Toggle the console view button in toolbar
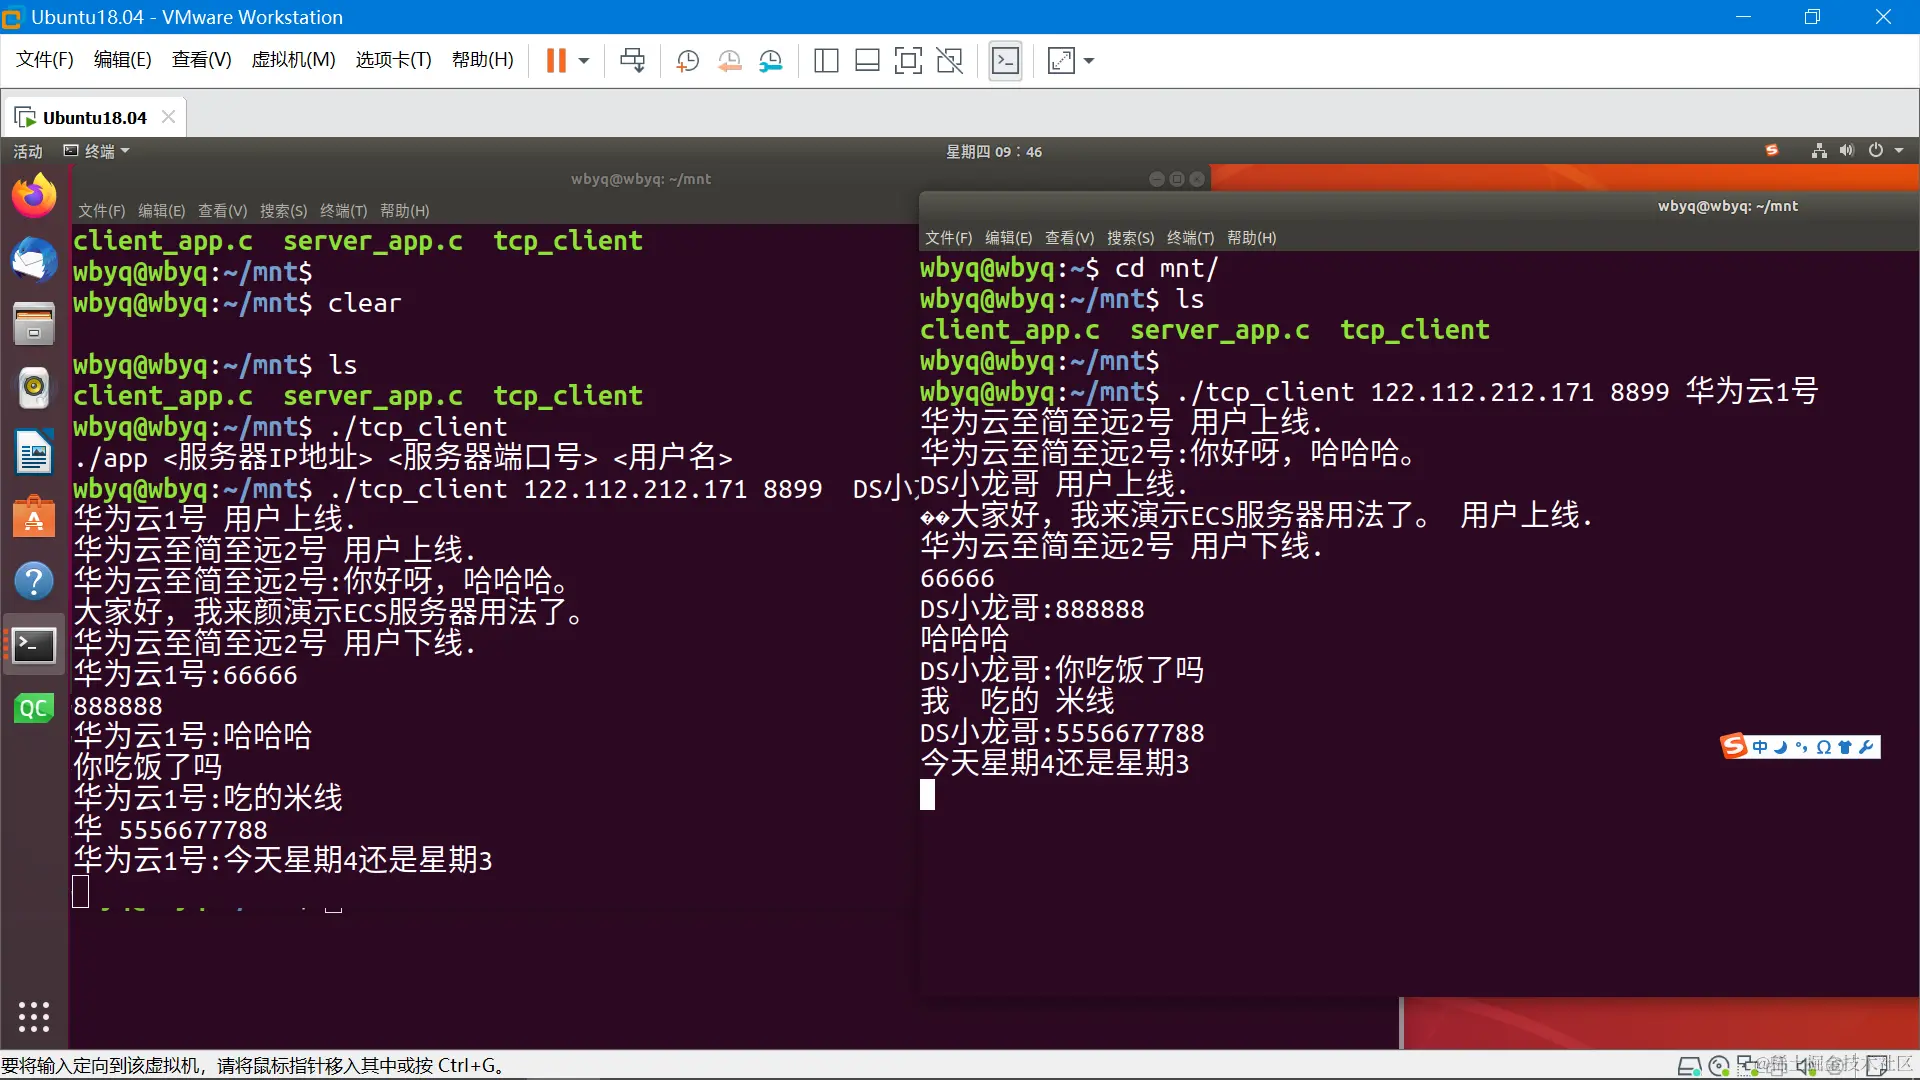The width and height of the screenshot is (1920, 1080). click(1005, 61)
